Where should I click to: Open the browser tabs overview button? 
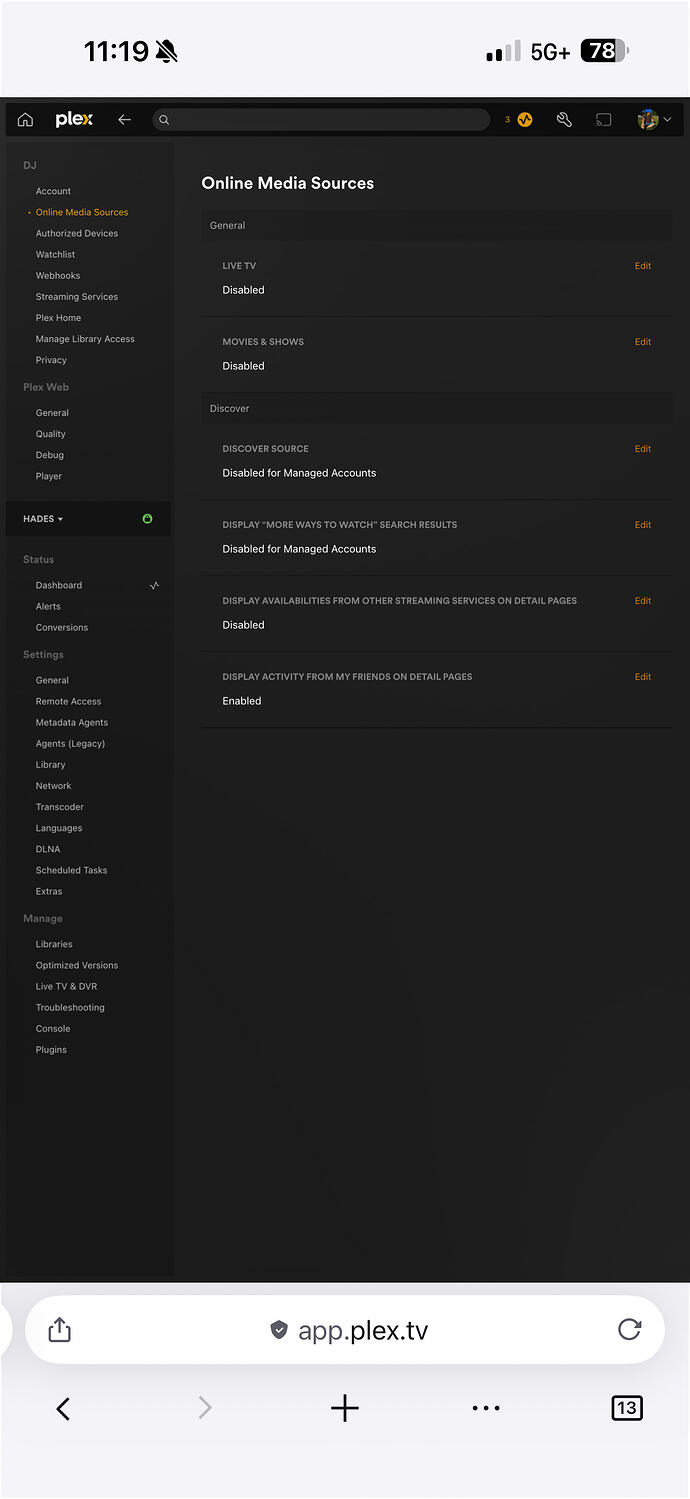[626, 1408]
